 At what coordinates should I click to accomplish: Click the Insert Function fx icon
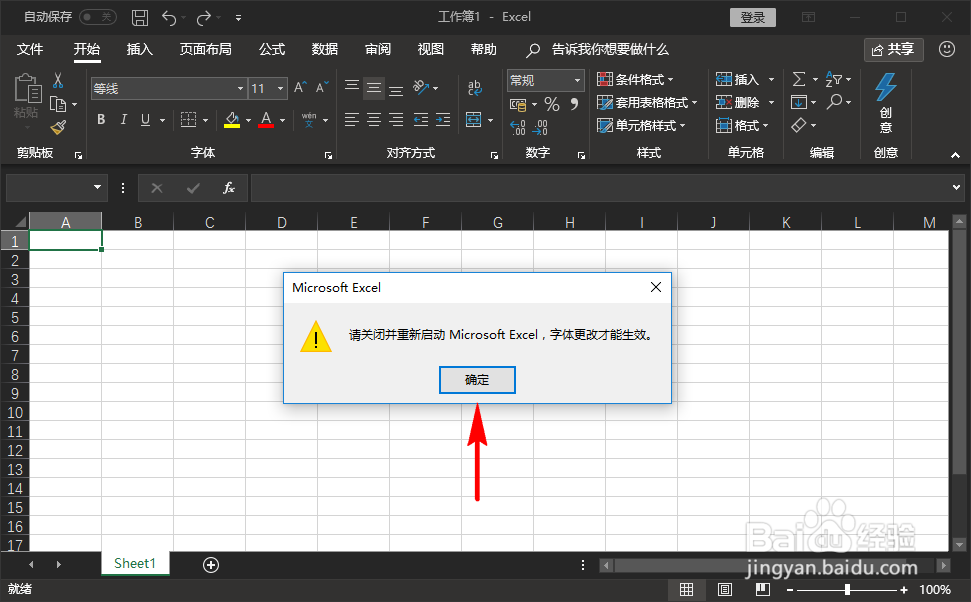click(x=230, y=188)
